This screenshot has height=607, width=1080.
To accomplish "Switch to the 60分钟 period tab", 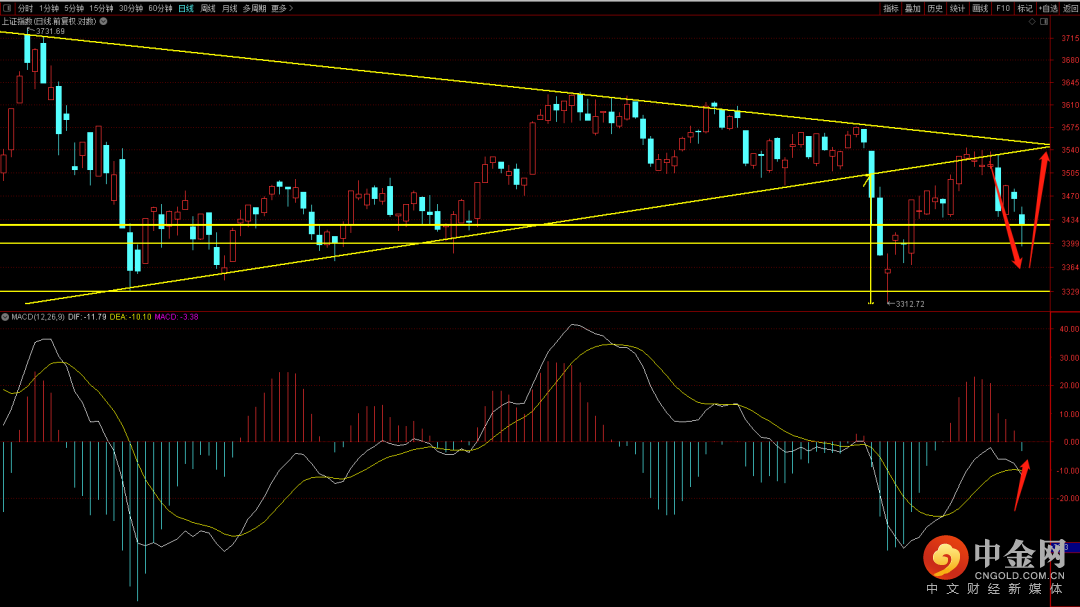I will coord(160,8).
